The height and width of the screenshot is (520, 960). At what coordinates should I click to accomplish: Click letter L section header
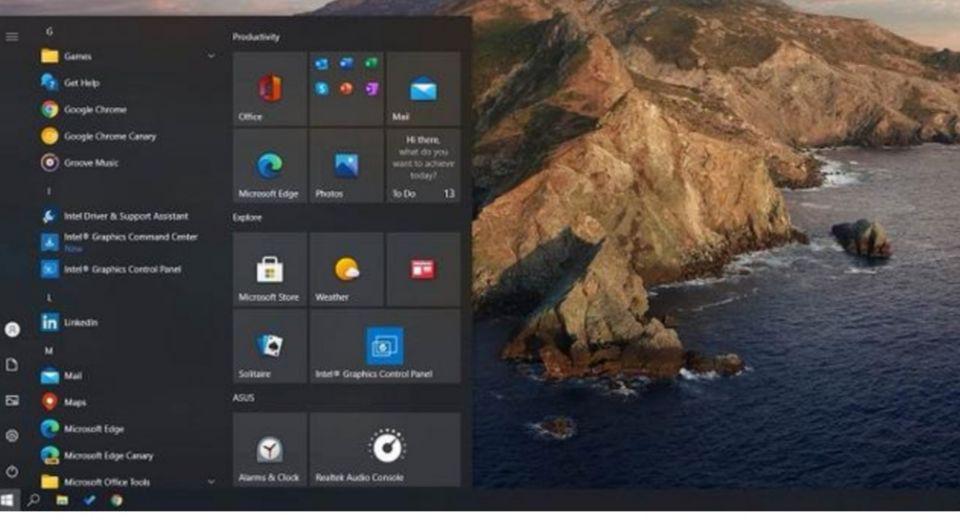coord(49,298)
